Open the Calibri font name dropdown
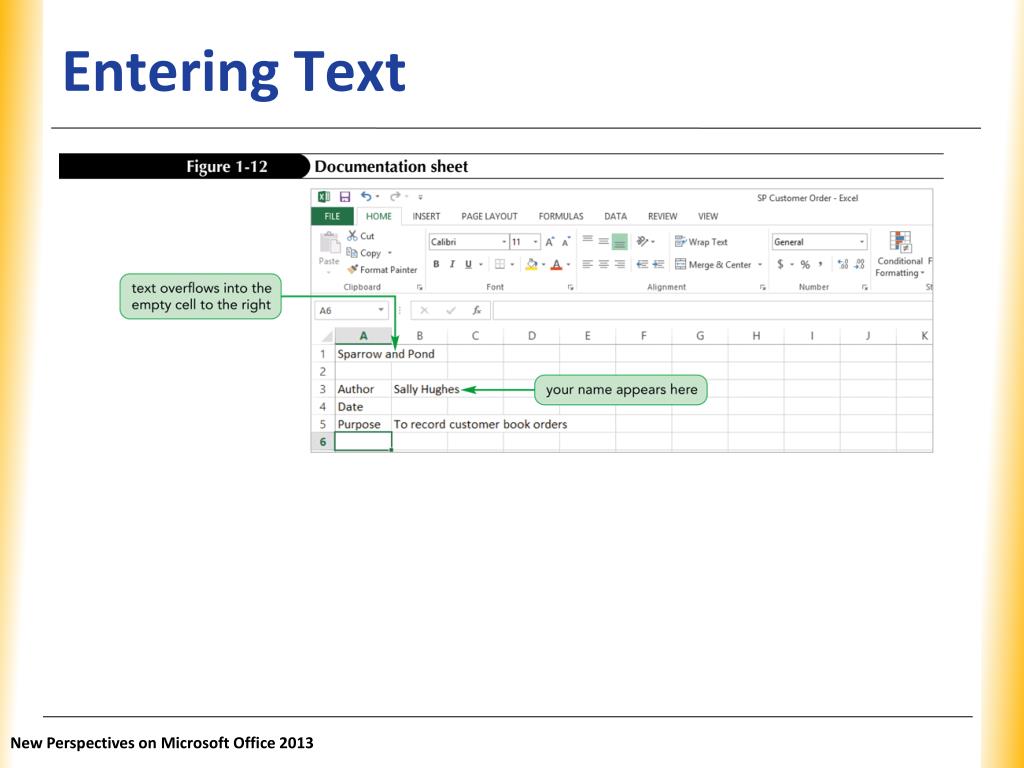Image resolution: width=1024 pixels, height=768 pixels. coord(504,242)
